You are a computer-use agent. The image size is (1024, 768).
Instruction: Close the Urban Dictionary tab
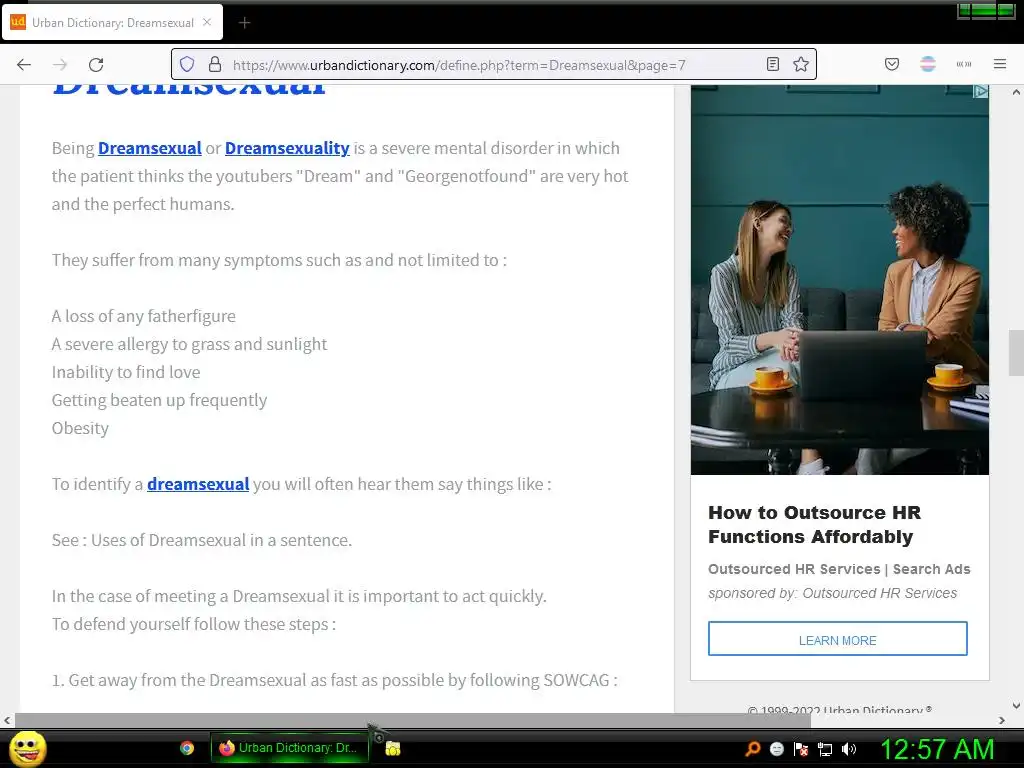(207, 22)
